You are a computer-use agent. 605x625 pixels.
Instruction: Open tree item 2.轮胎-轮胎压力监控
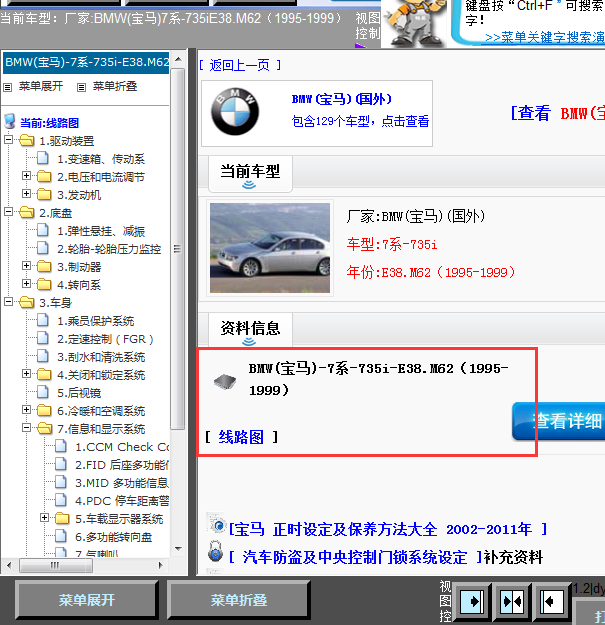click(109, 249)
